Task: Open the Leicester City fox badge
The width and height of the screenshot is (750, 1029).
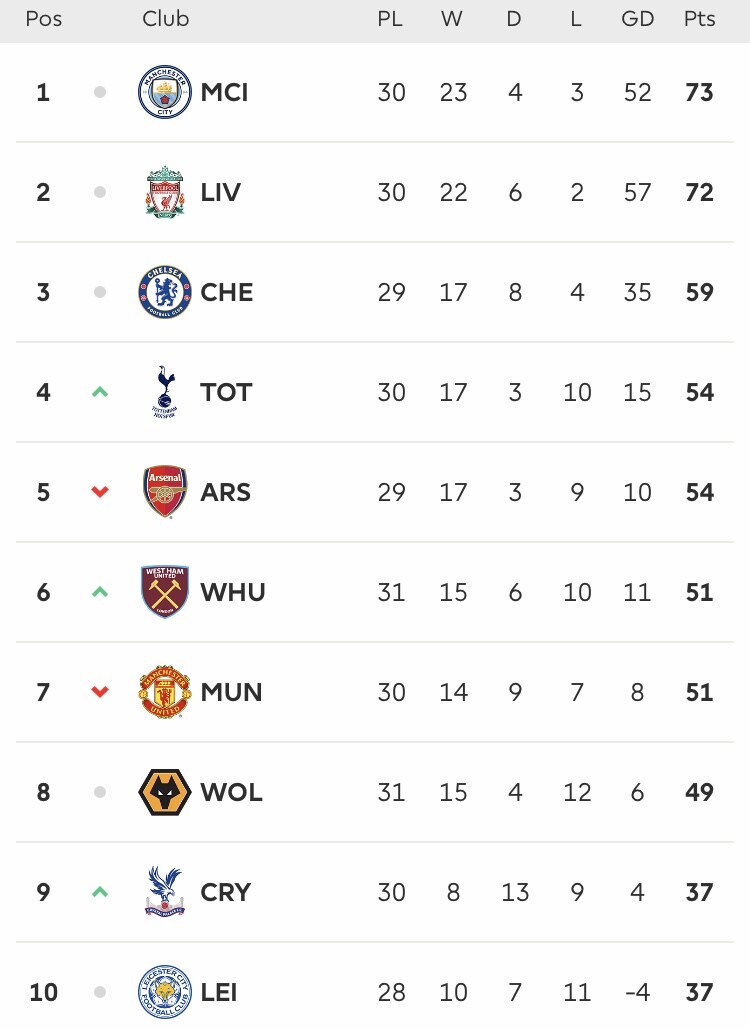Action: 165,992
